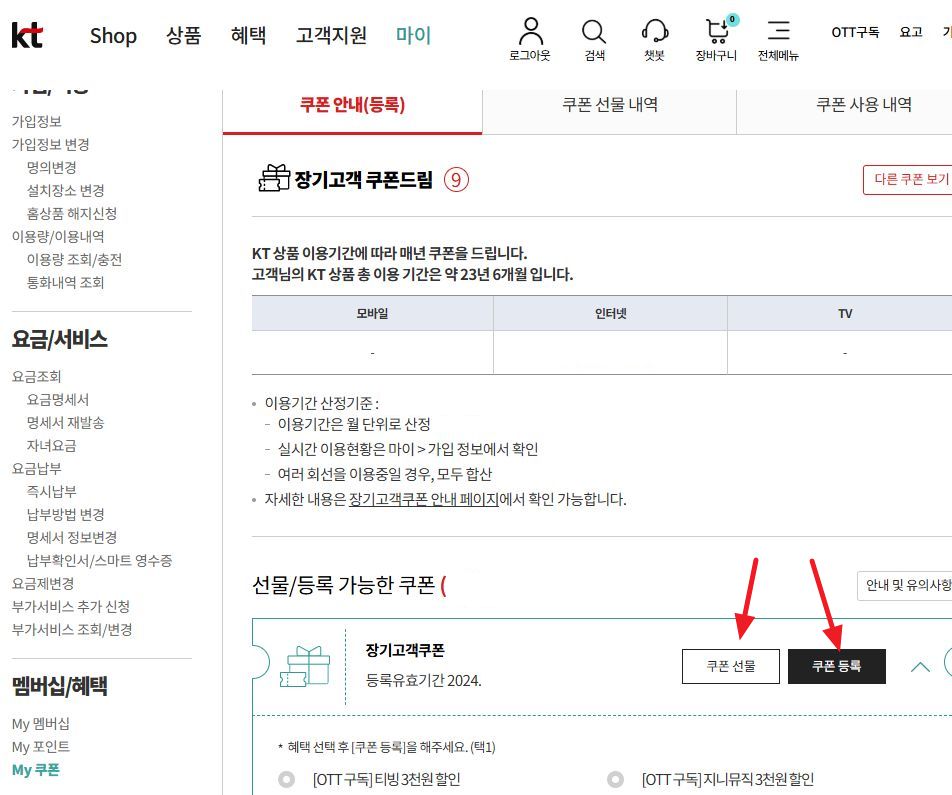The width and height of the screenshot is (952, 795).
Task: Open 이용량 조회/충전 sidebar link
Action: 74,260
